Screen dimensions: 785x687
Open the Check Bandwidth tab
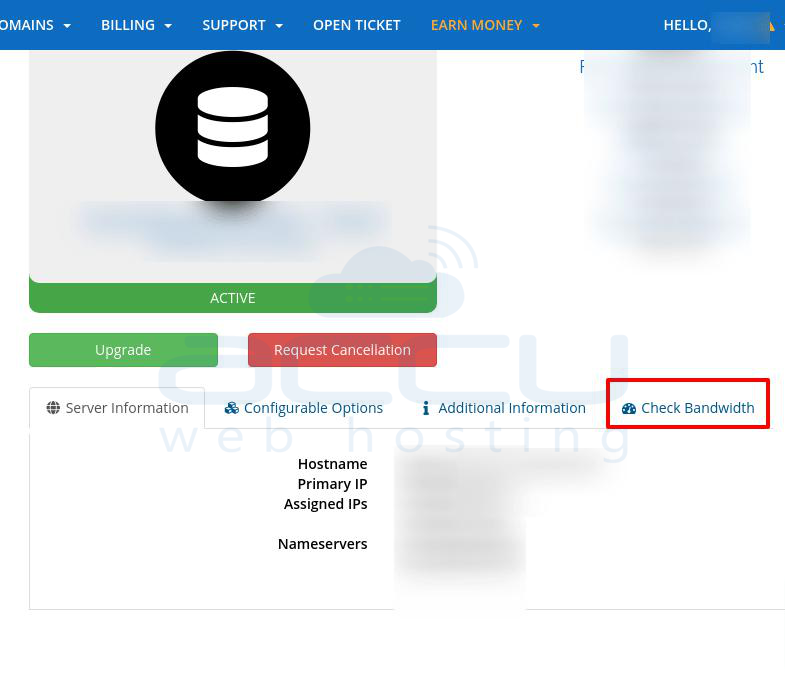pos(697,408)
